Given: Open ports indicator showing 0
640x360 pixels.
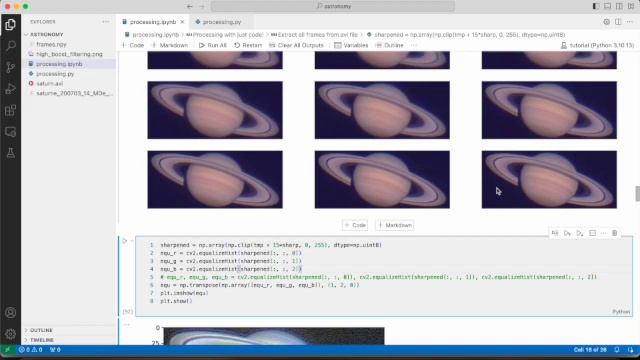Looking at the screenshot, I should pos(55,350).
